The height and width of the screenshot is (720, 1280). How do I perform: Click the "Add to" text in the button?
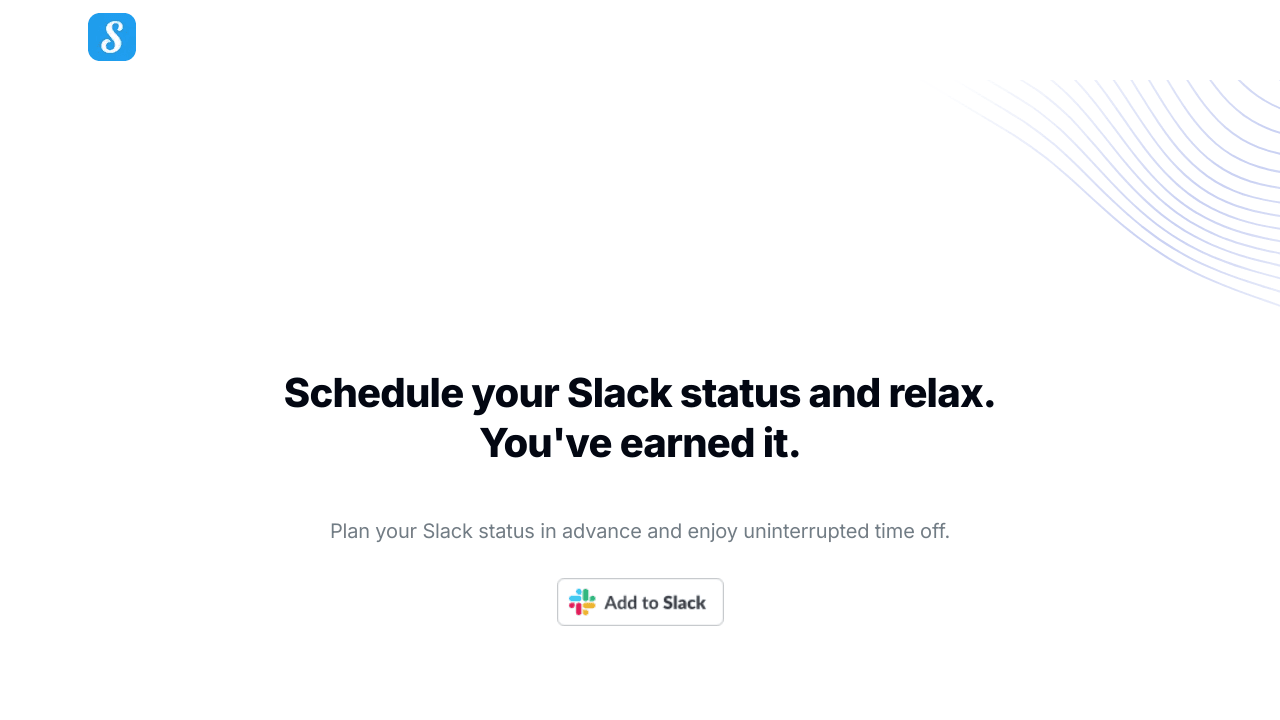point(631,603)
